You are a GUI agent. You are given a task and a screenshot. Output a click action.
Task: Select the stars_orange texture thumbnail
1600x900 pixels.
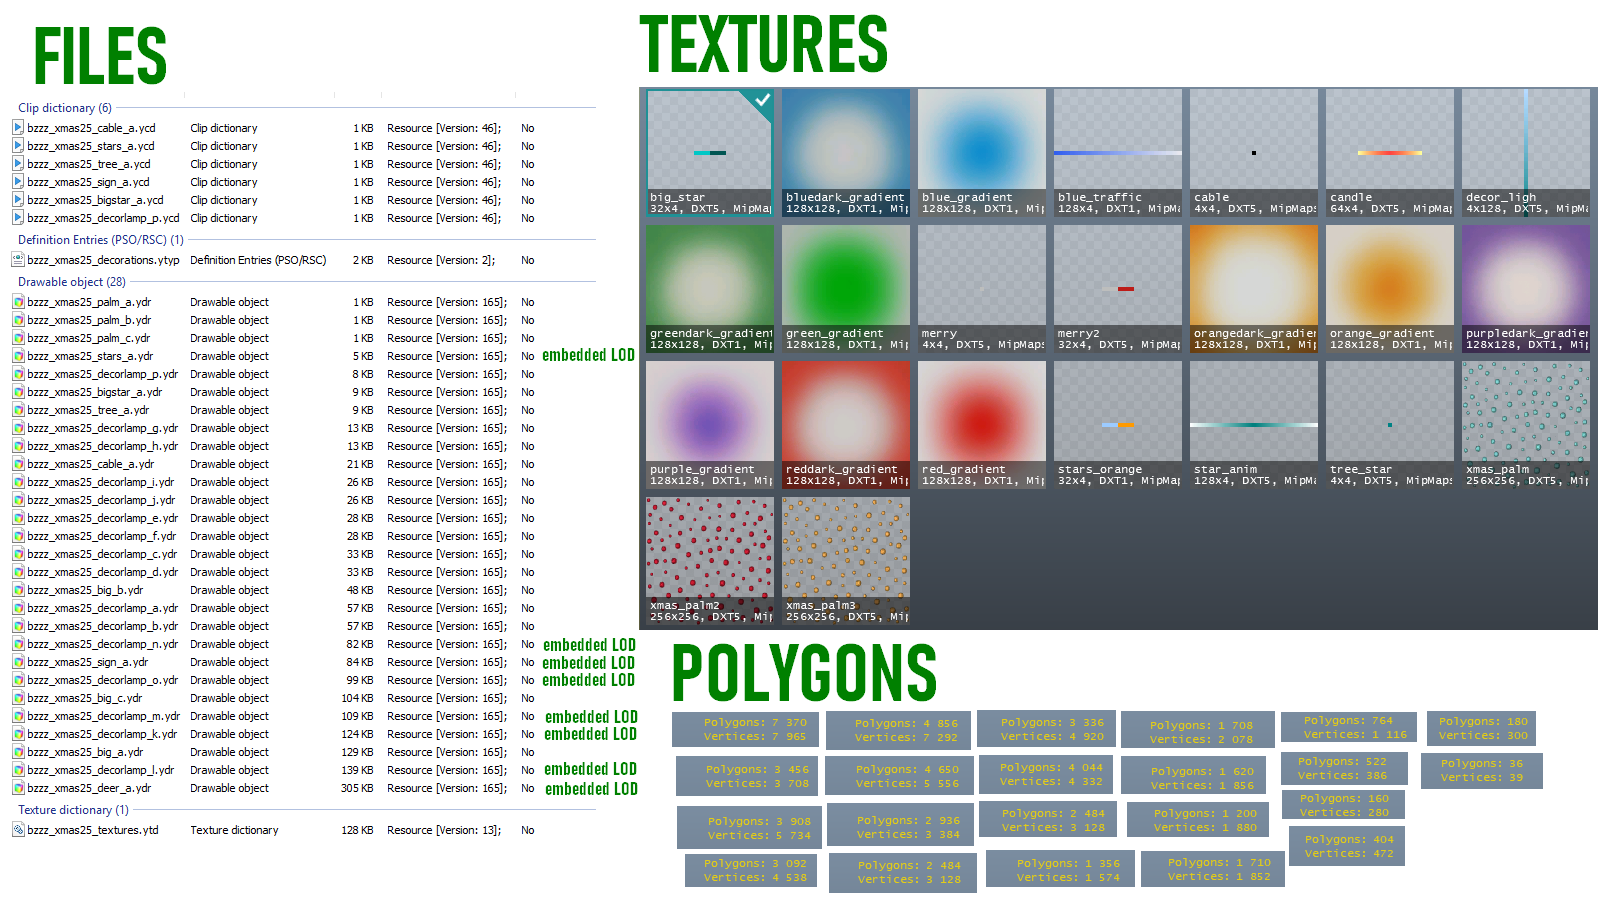pyautogui.click(x=1118, y=425)
